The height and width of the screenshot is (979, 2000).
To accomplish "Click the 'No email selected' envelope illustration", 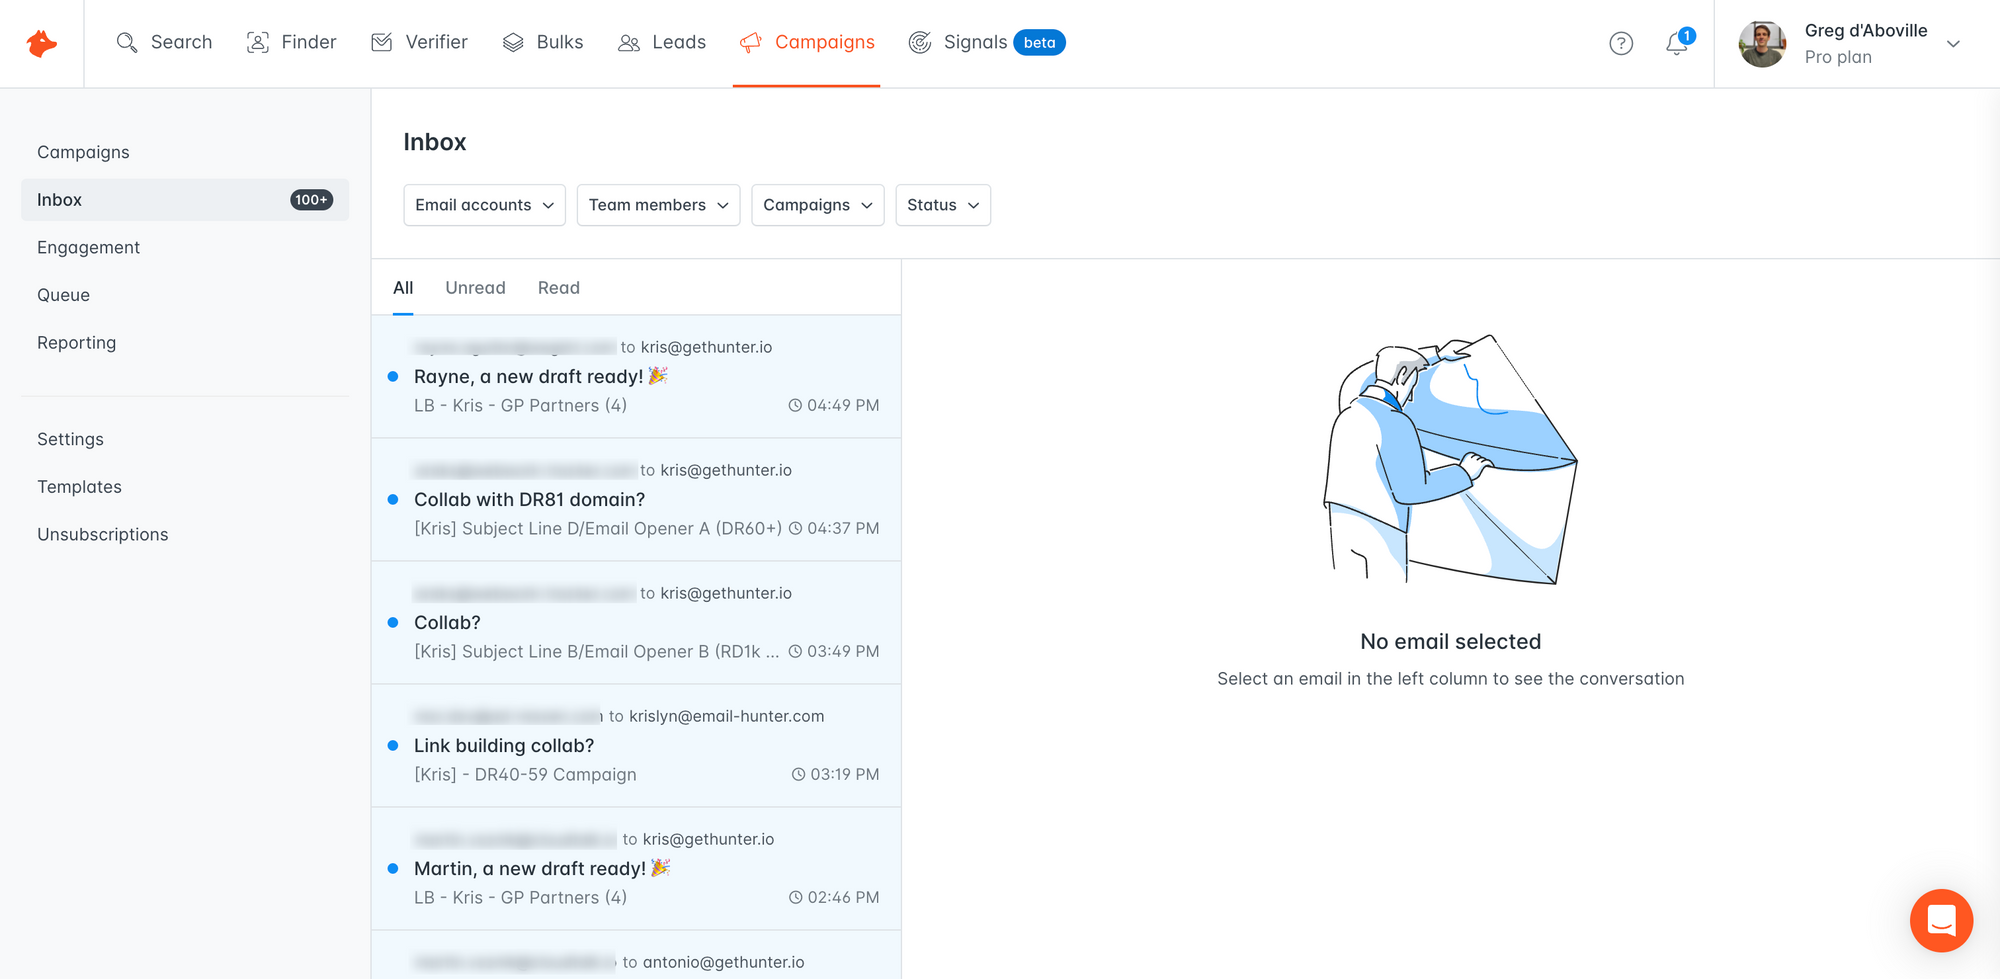I will coord(1450,460).
